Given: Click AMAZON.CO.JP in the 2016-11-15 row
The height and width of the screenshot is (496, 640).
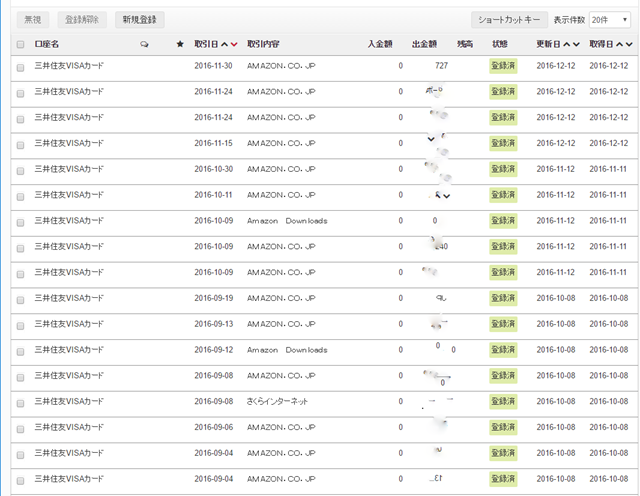Looking at the screenshot, I should 281,143.
